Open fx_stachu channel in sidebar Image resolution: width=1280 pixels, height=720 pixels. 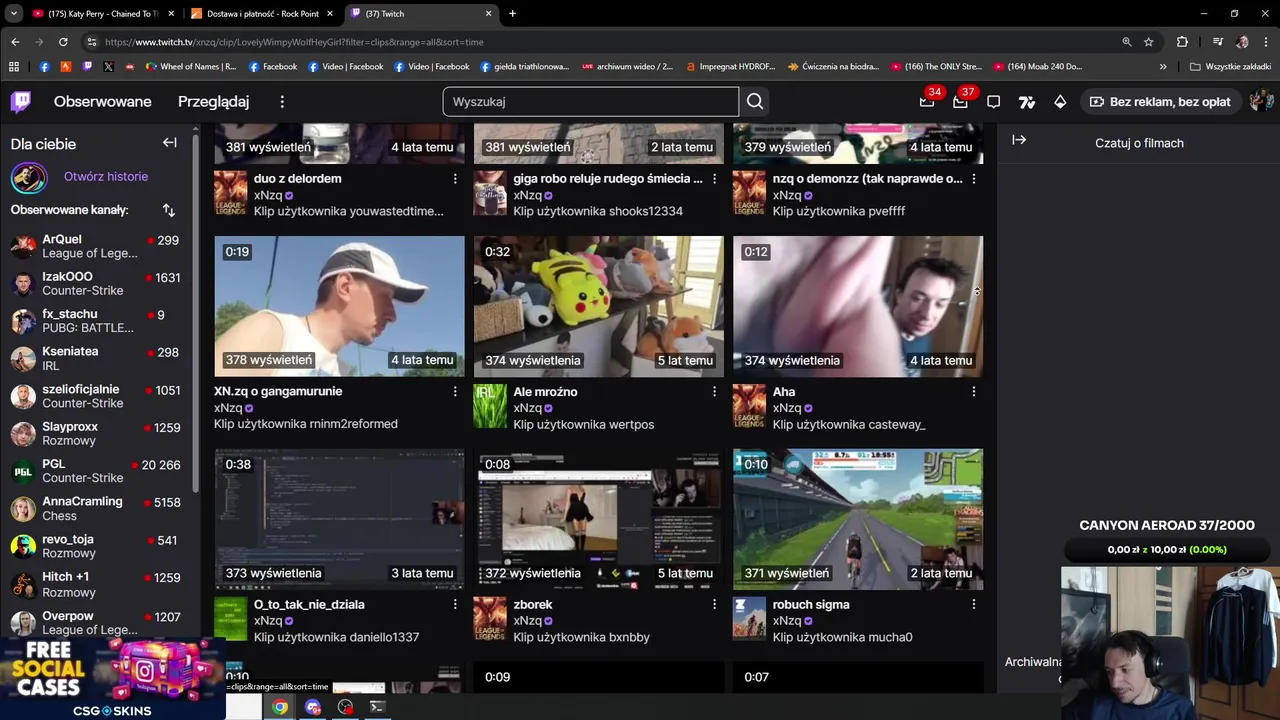coord(95,321)
